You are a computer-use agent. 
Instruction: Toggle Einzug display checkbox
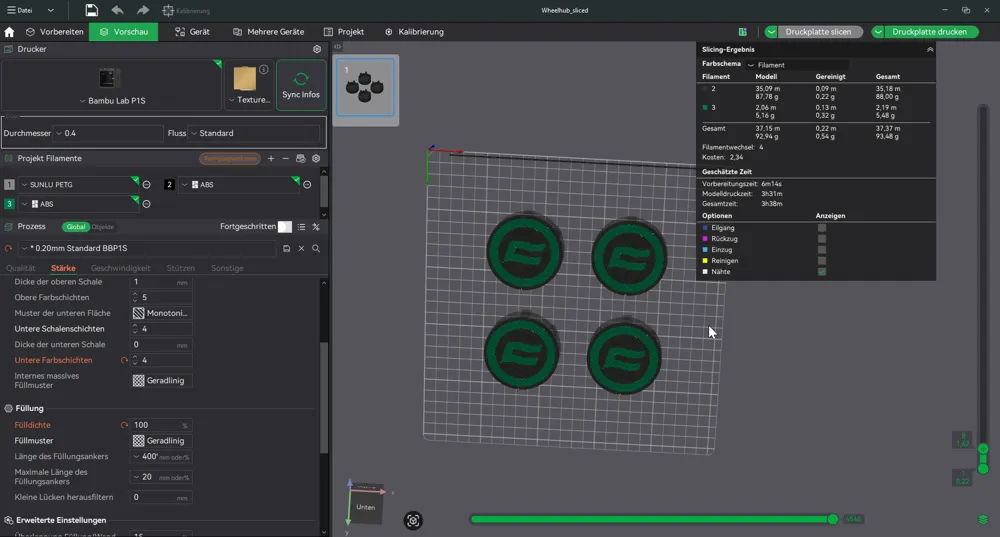click(821, 249)
